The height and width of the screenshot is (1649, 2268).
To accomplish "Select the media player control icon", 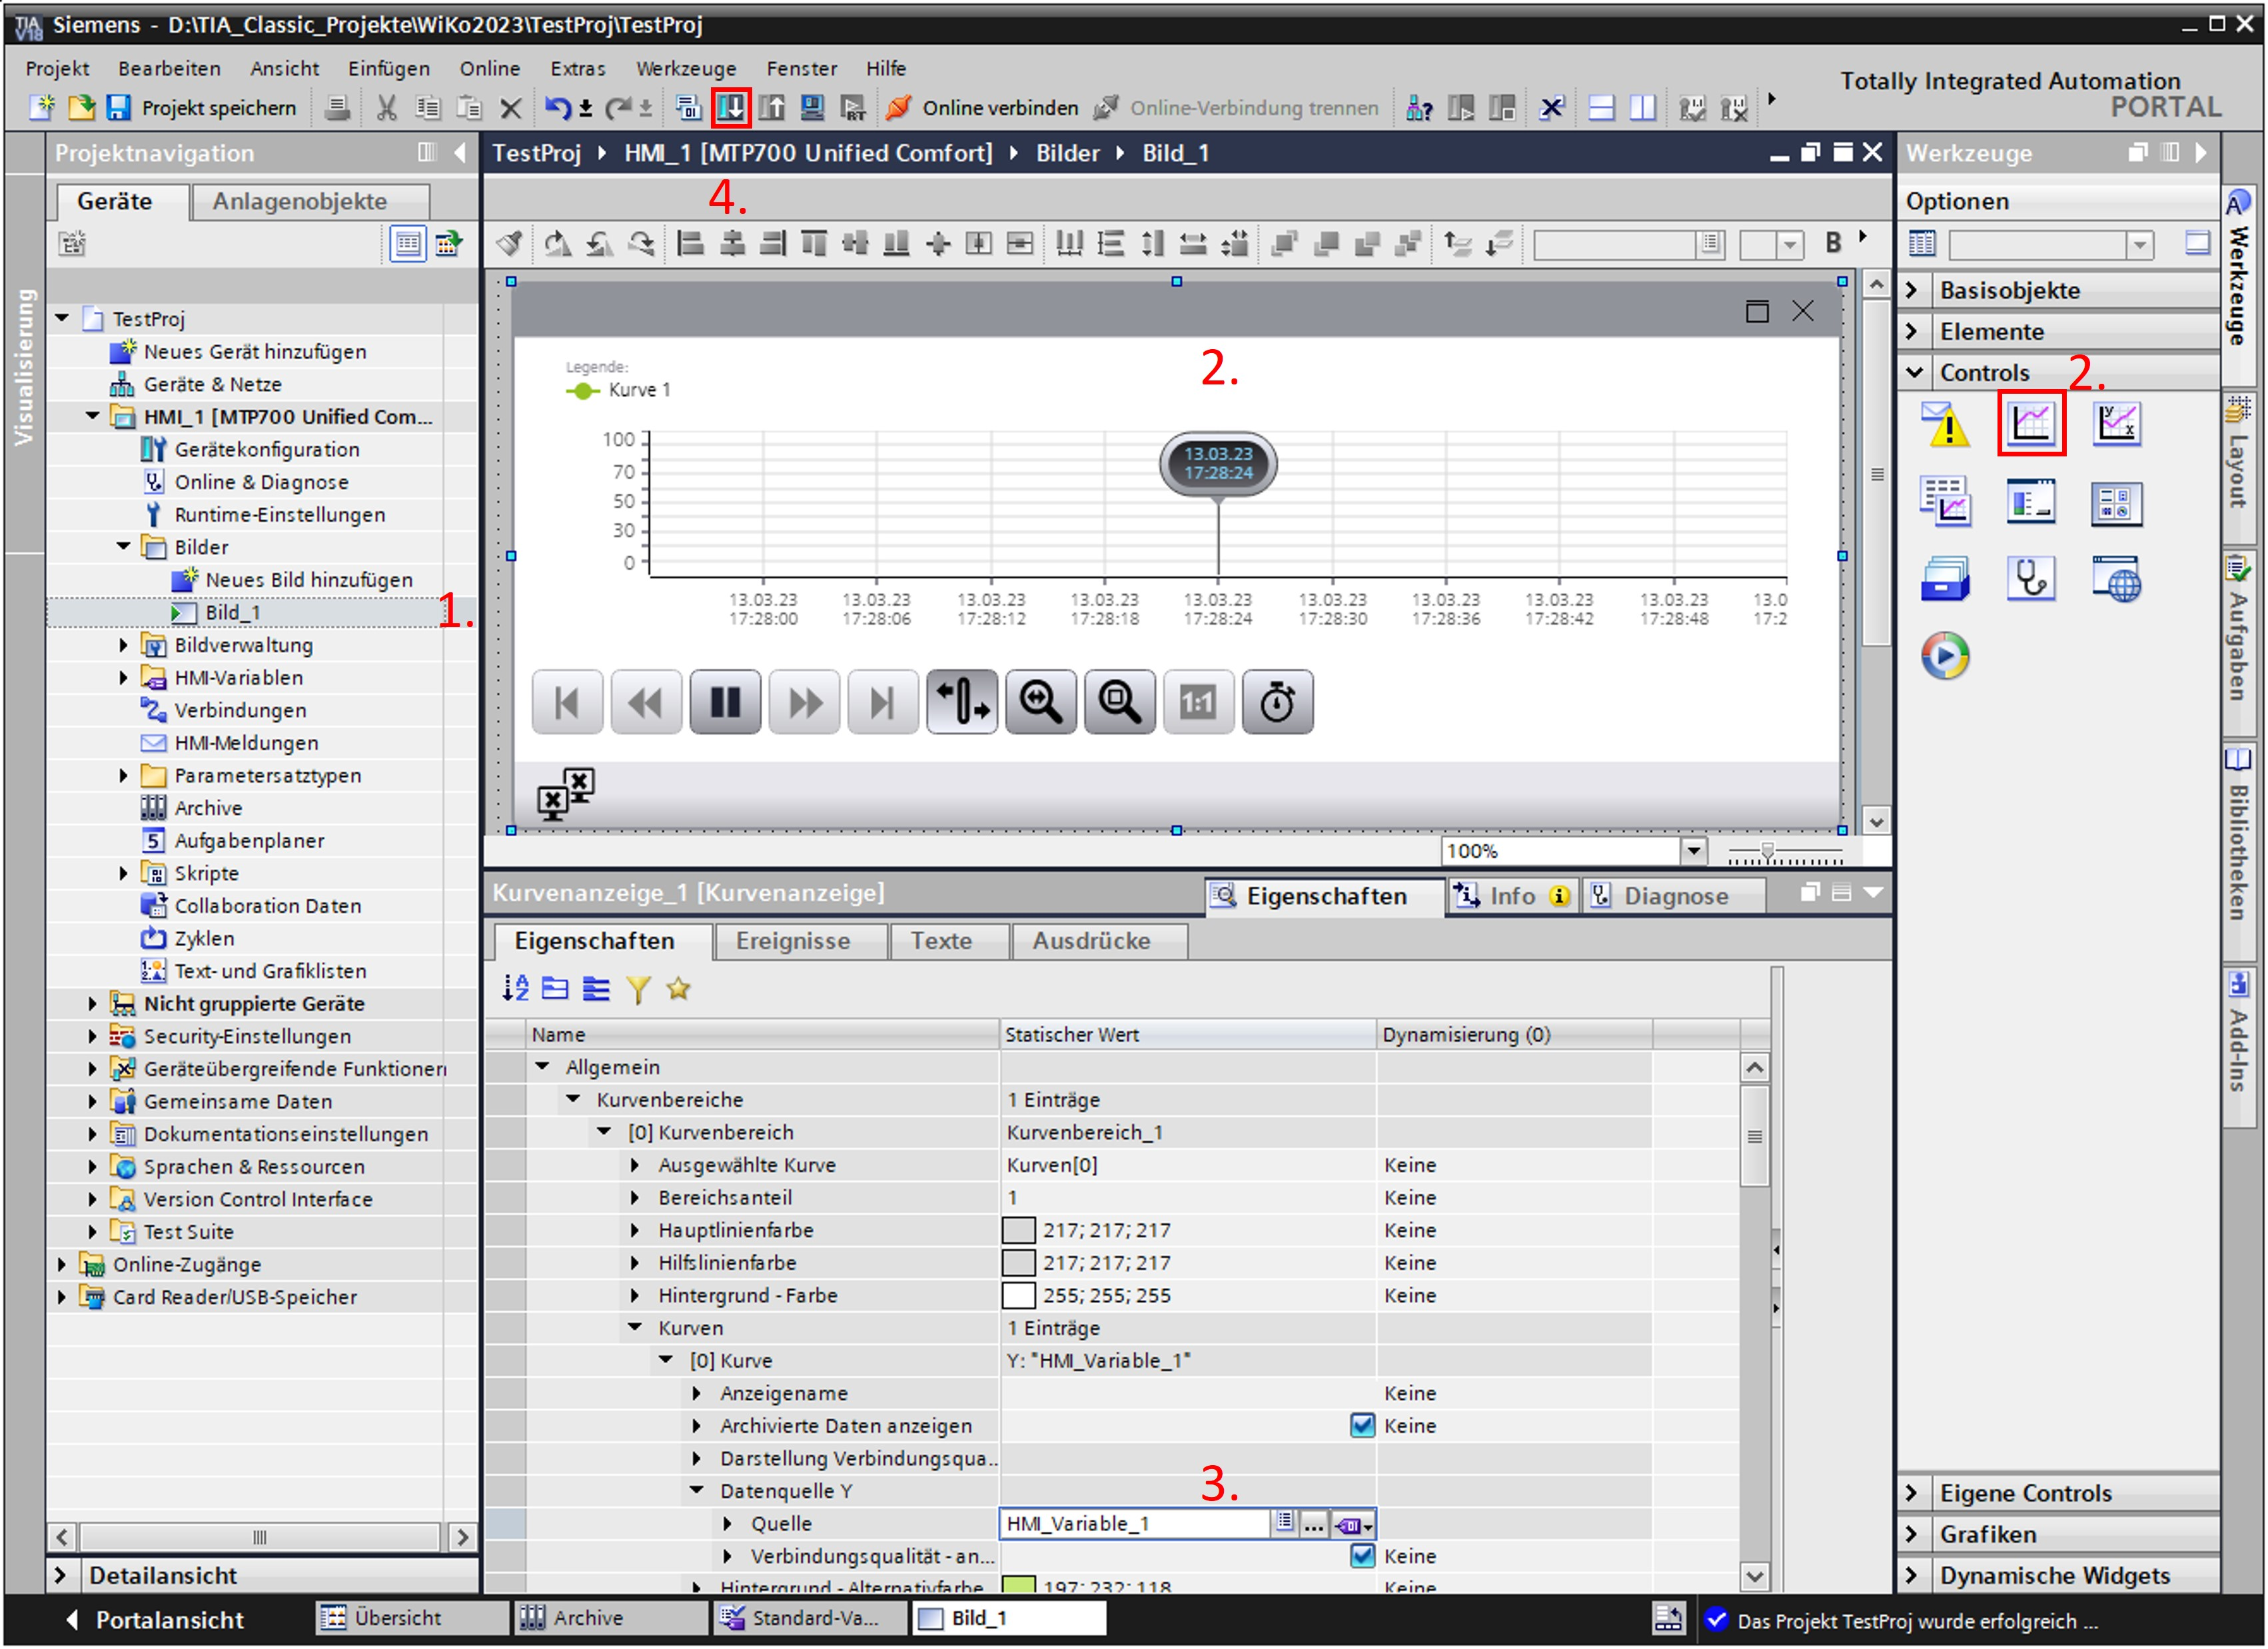I will coord(1945,656).
